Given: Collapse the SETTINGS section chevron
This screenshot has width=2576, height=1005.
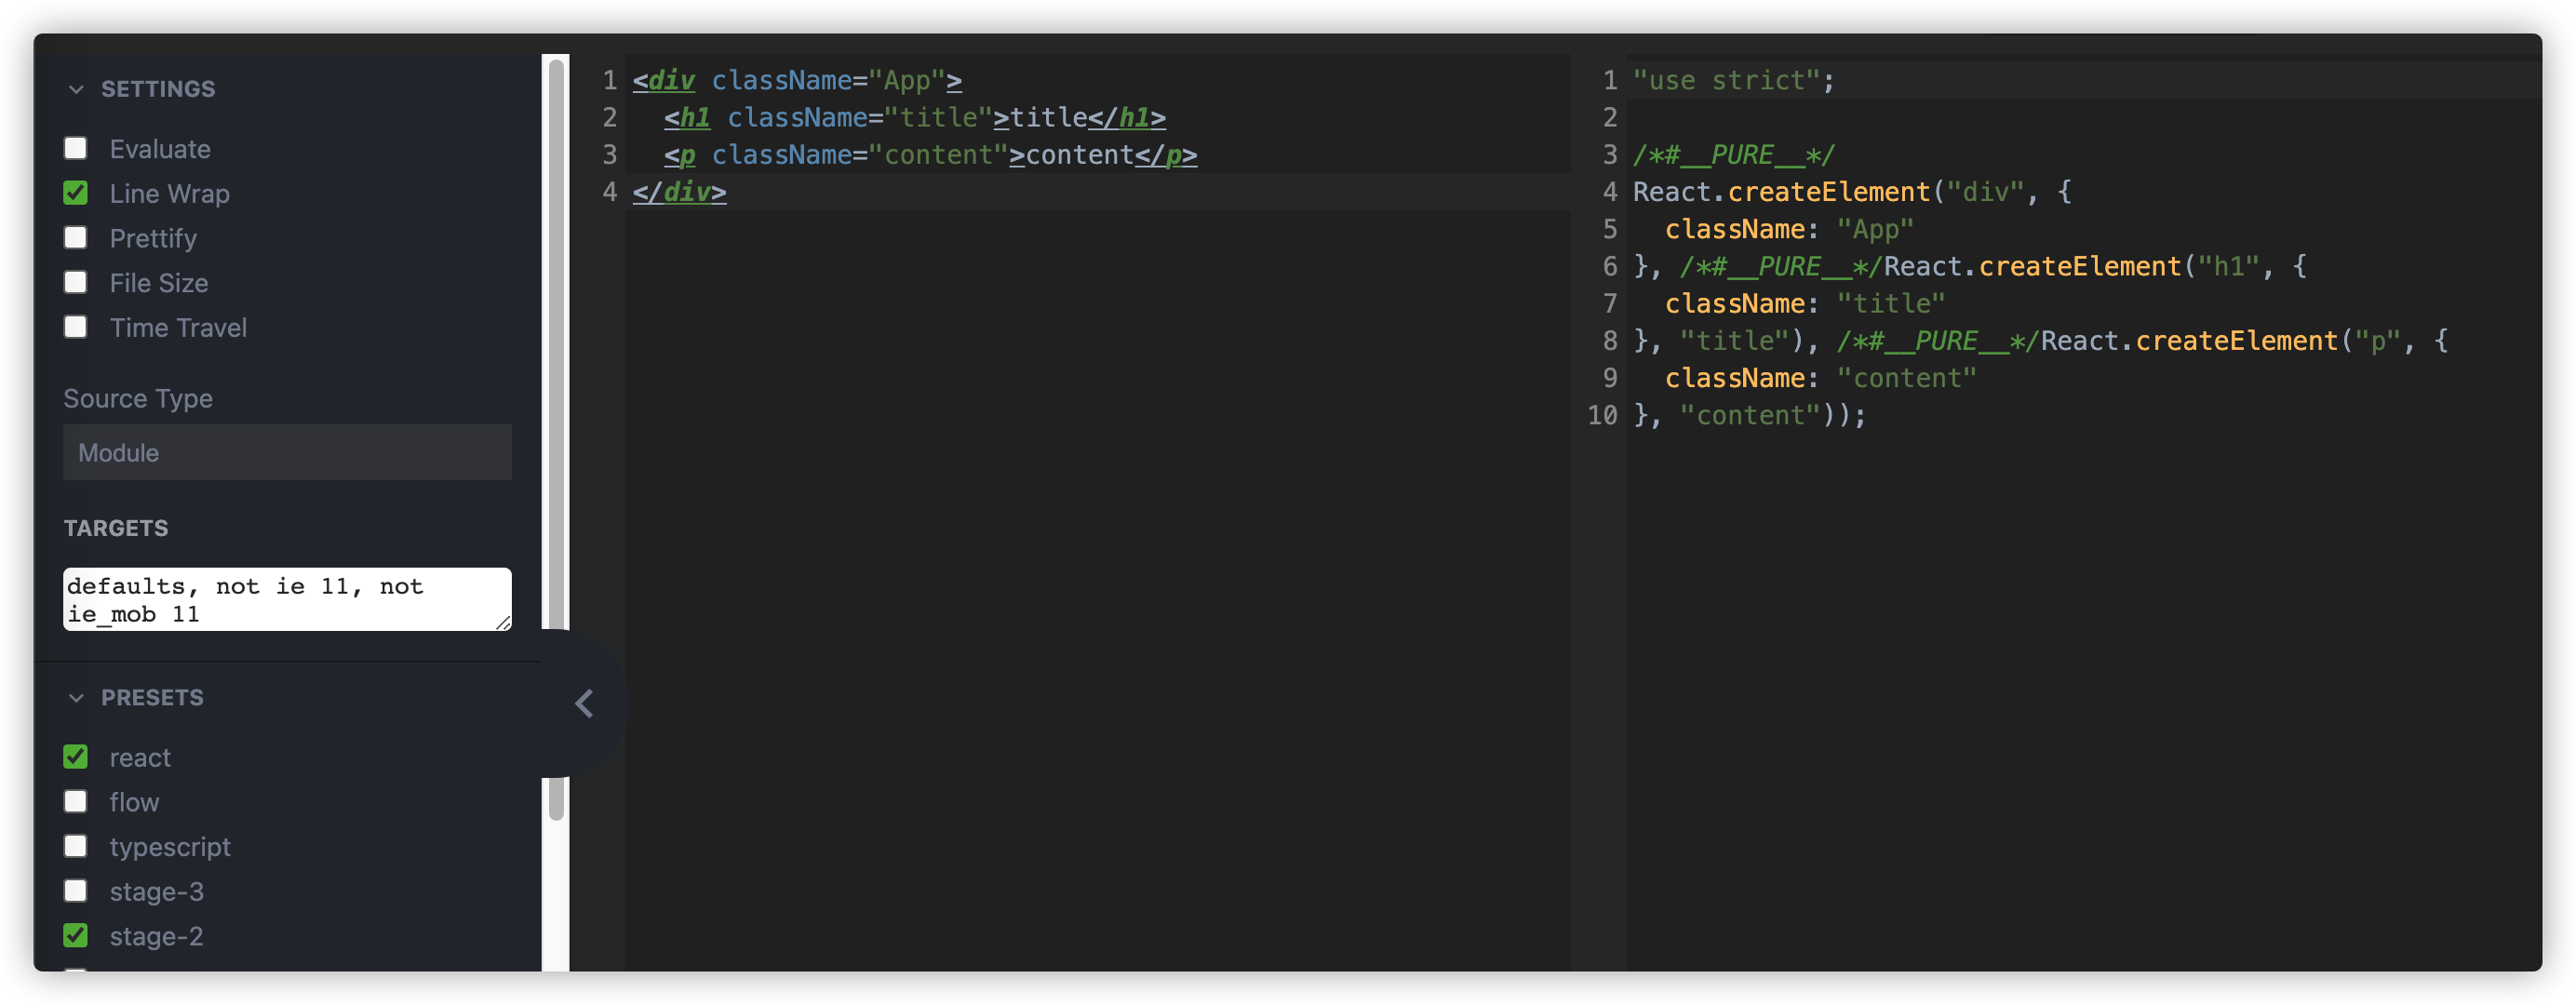Looking at the screenshot, I should 76,89.
